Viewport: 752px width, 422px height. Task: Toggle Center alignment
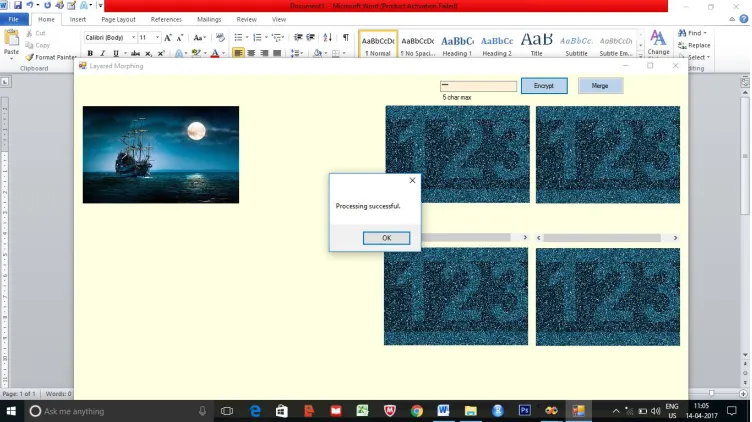point(251,53)
